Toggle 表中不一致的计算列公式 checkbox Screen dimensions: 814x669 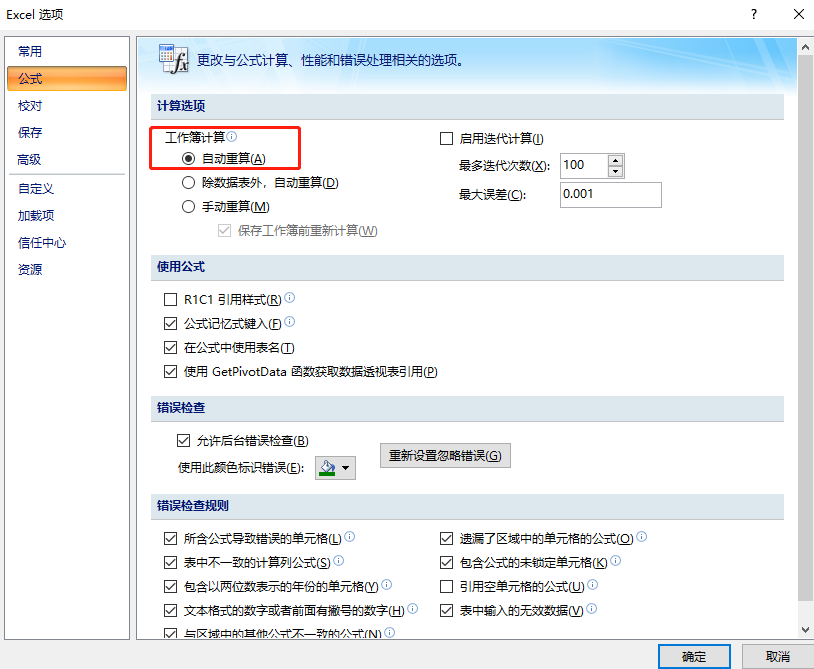(170, 562)
